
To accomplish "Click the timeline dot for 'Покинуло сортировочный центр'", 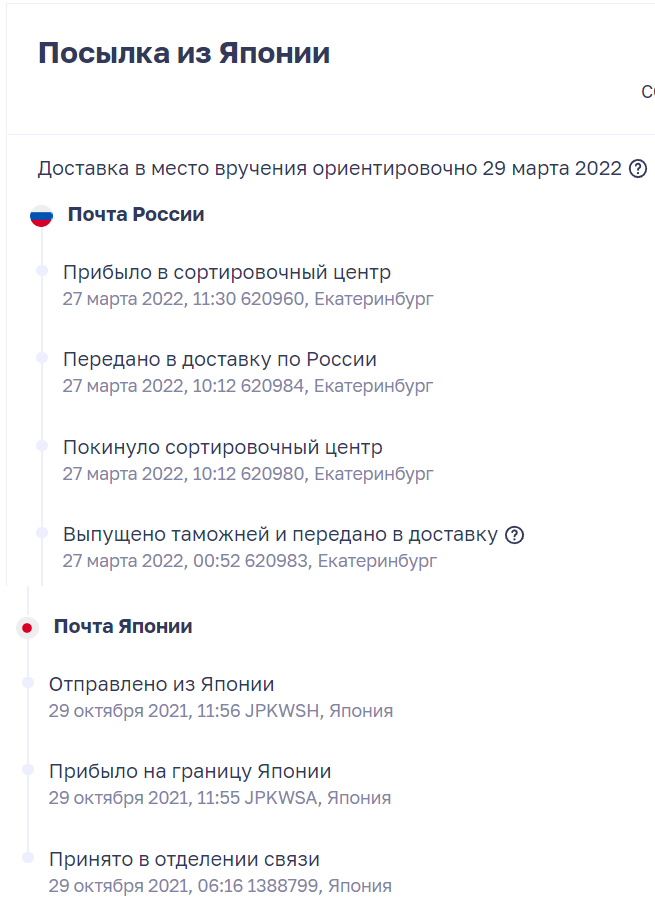I will click(x=42, y=445).
